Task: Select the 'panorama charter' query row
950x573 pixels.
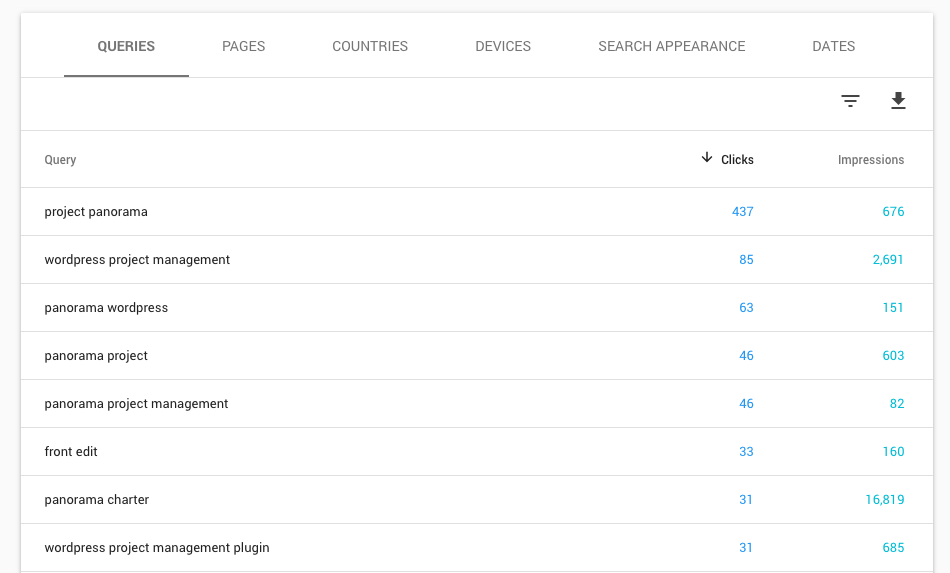Action: pos(97,500)
